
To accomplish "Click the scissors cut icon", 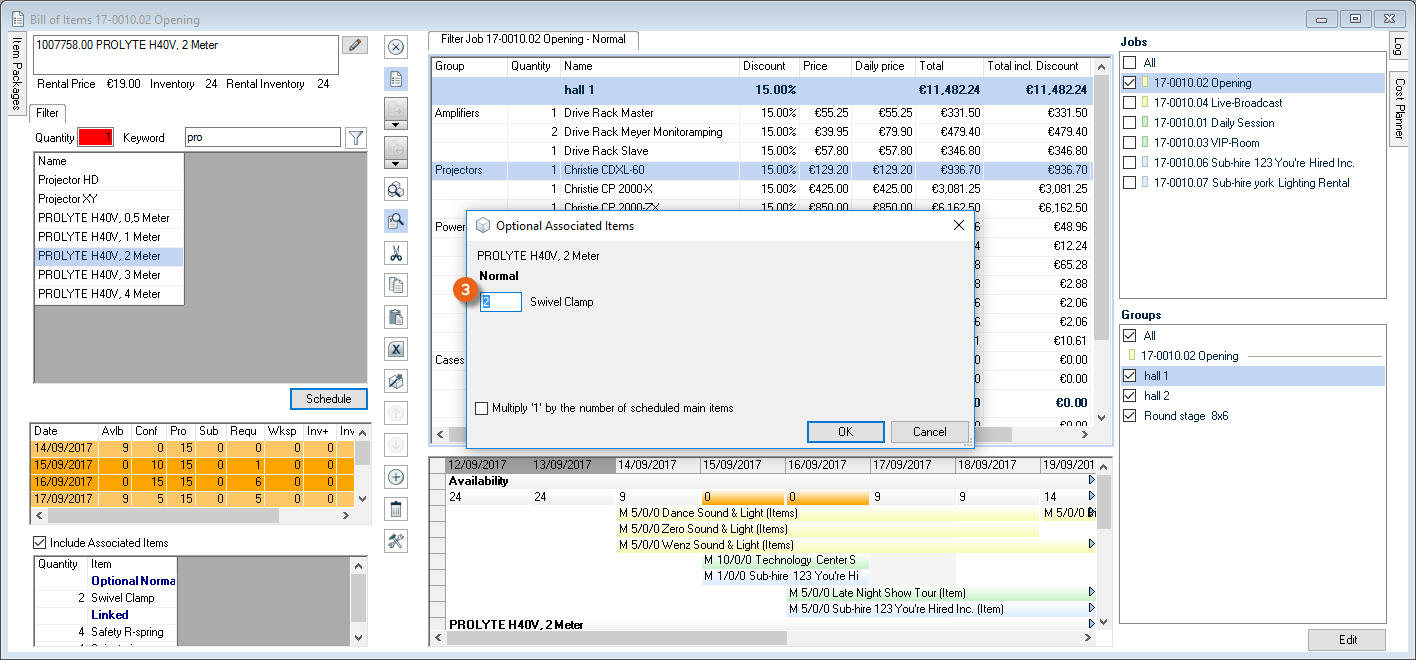I will tap(396, 253).
